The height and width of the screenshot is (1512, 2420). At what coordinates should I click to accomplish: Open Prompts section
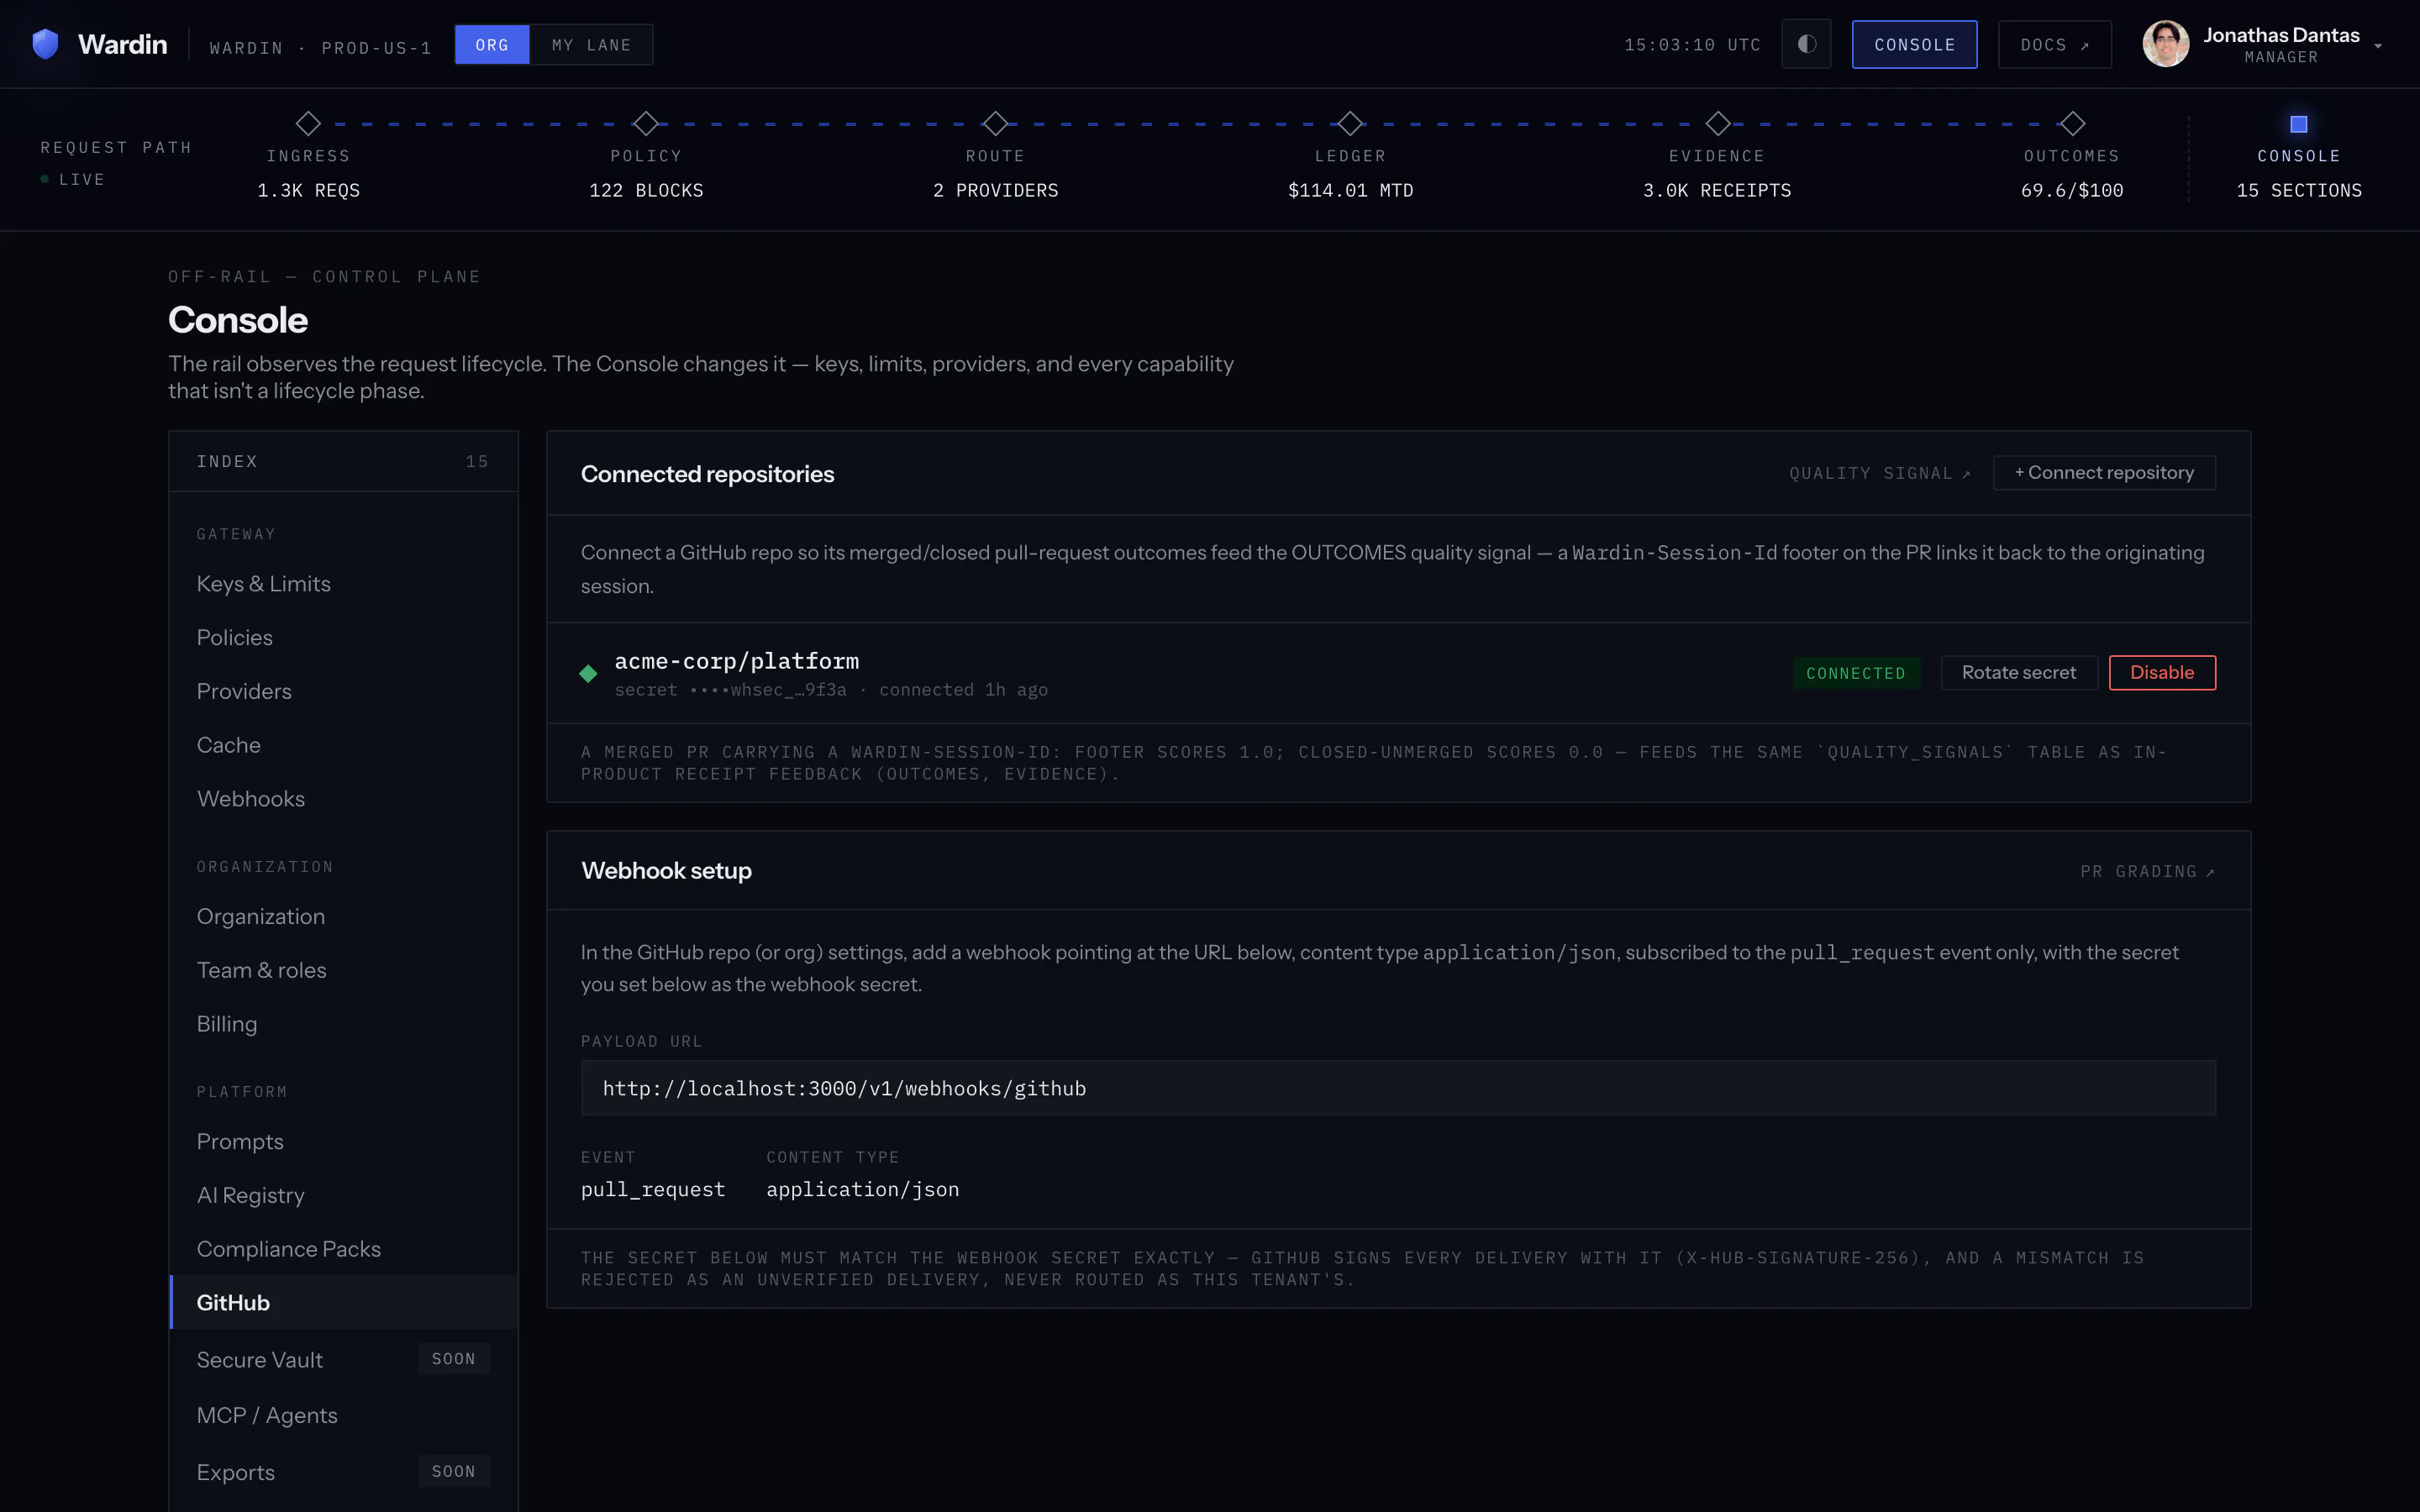tap(344, 1142)
